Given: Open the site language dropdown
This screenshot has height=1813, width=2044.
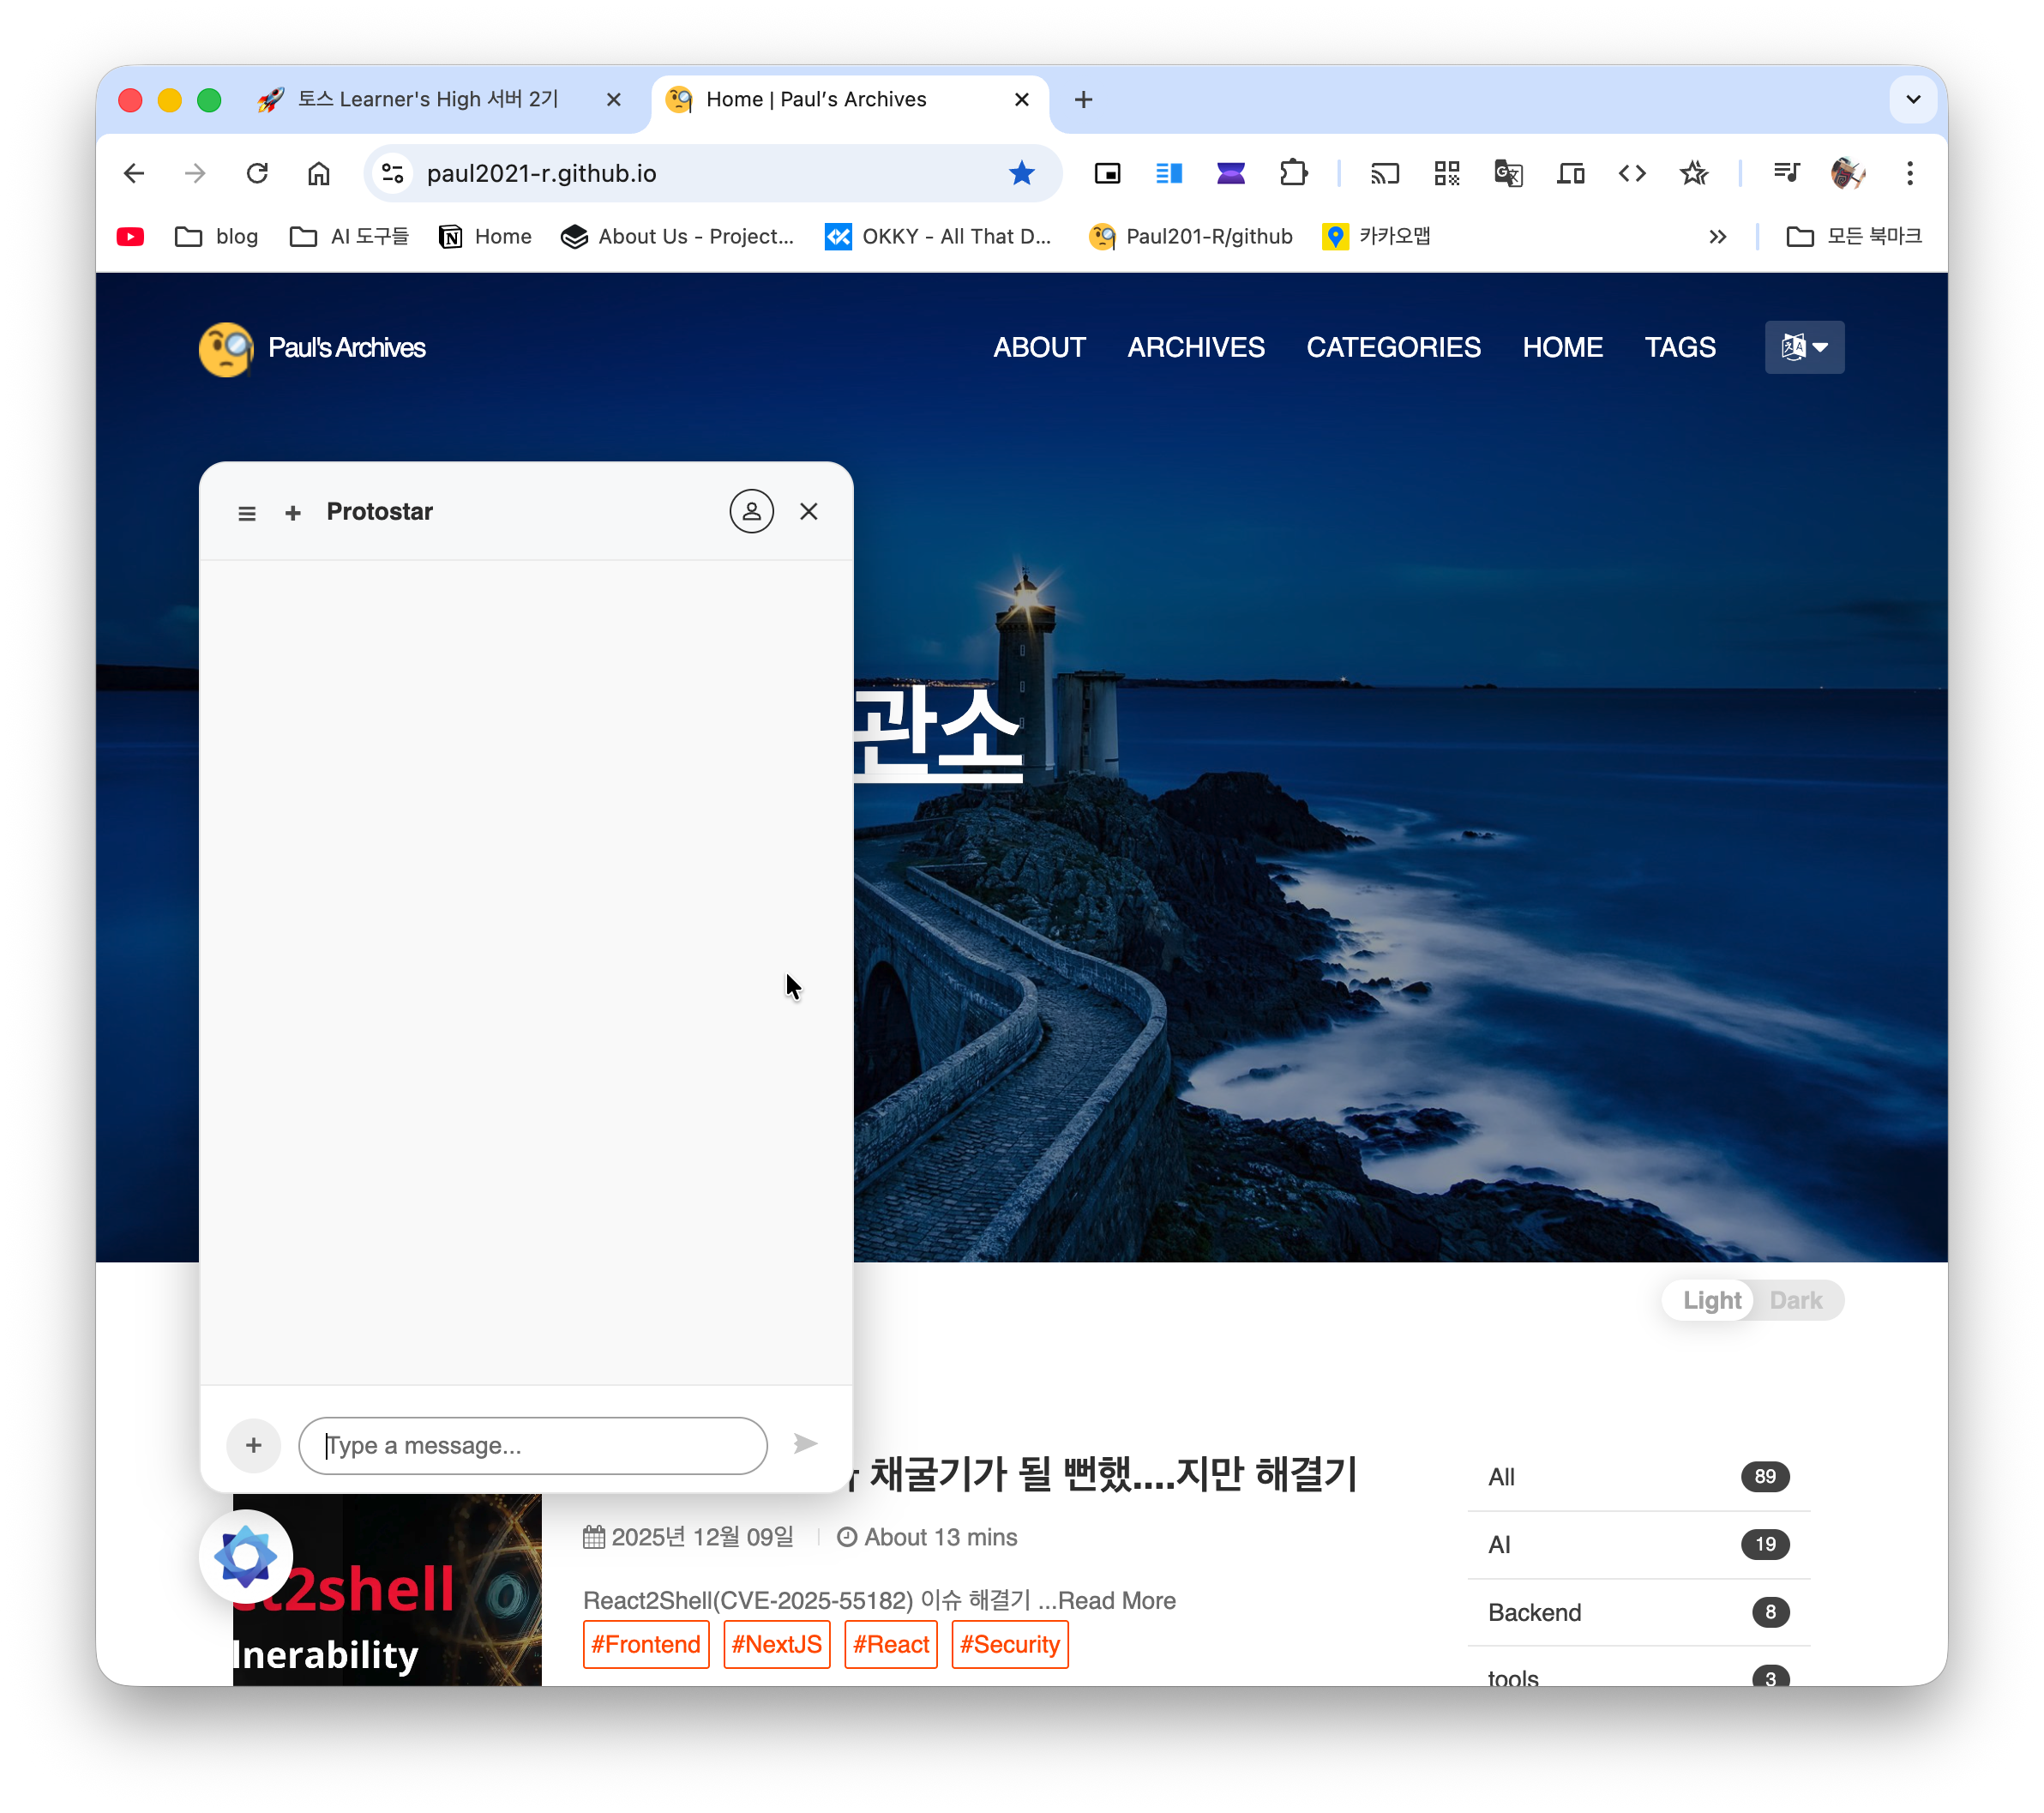Looking at the screenshot, I should tap(1803, 347).
